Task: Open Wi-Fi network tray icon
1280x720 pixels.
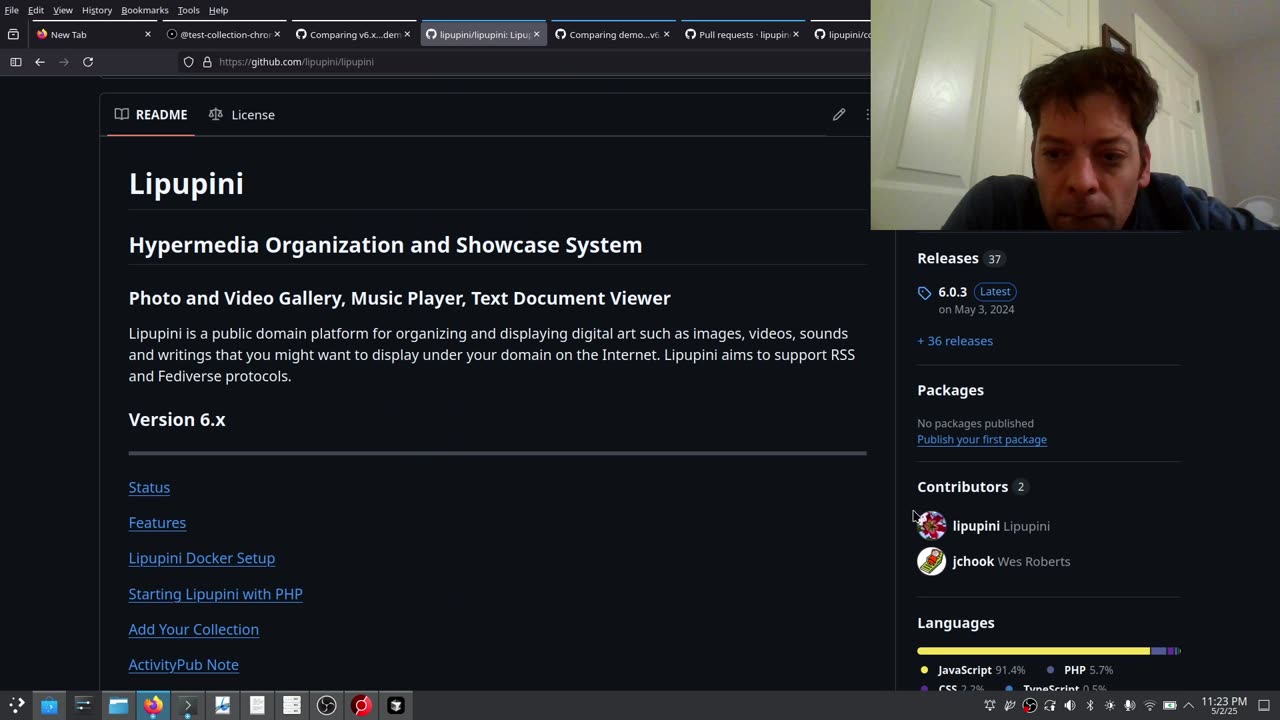Action: point(1150,705)
